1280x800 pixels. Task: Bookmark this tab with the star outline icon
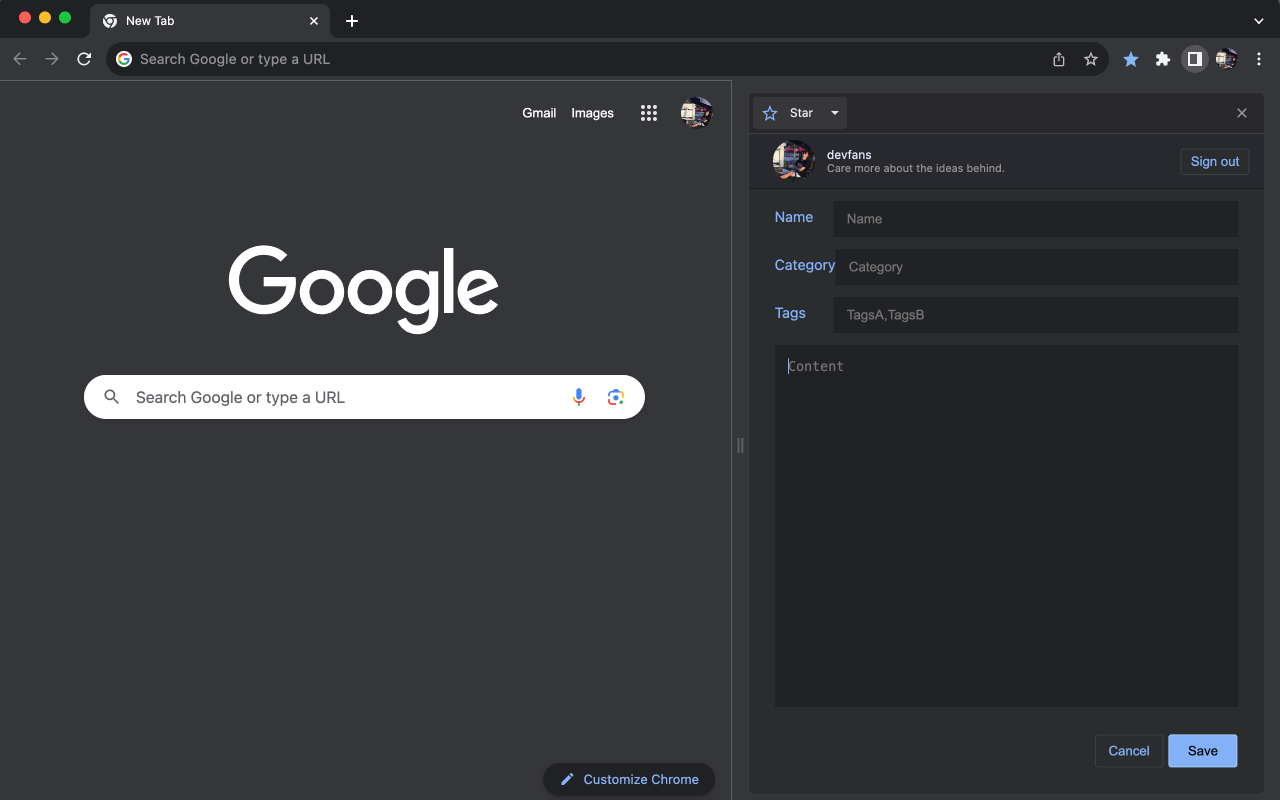point(1091,59)
